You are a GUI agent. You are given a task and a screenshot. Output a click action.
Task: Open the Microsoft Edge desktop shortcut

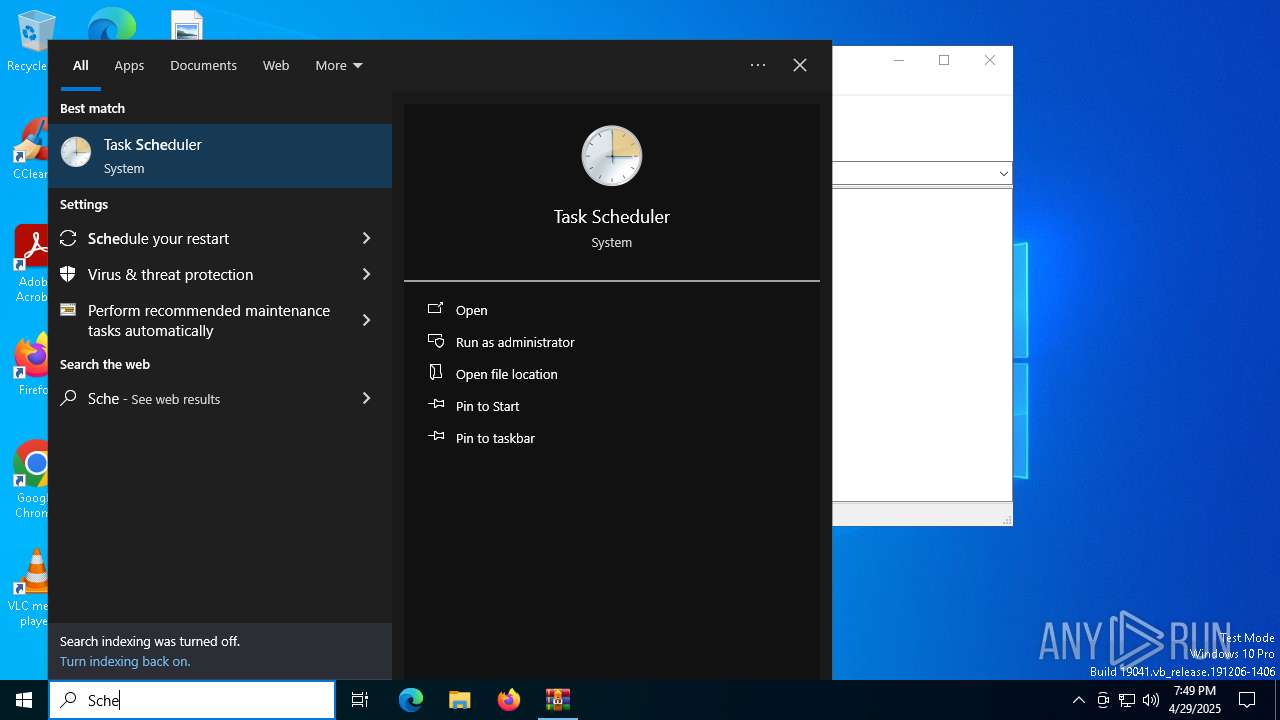(x=111, y=24)
